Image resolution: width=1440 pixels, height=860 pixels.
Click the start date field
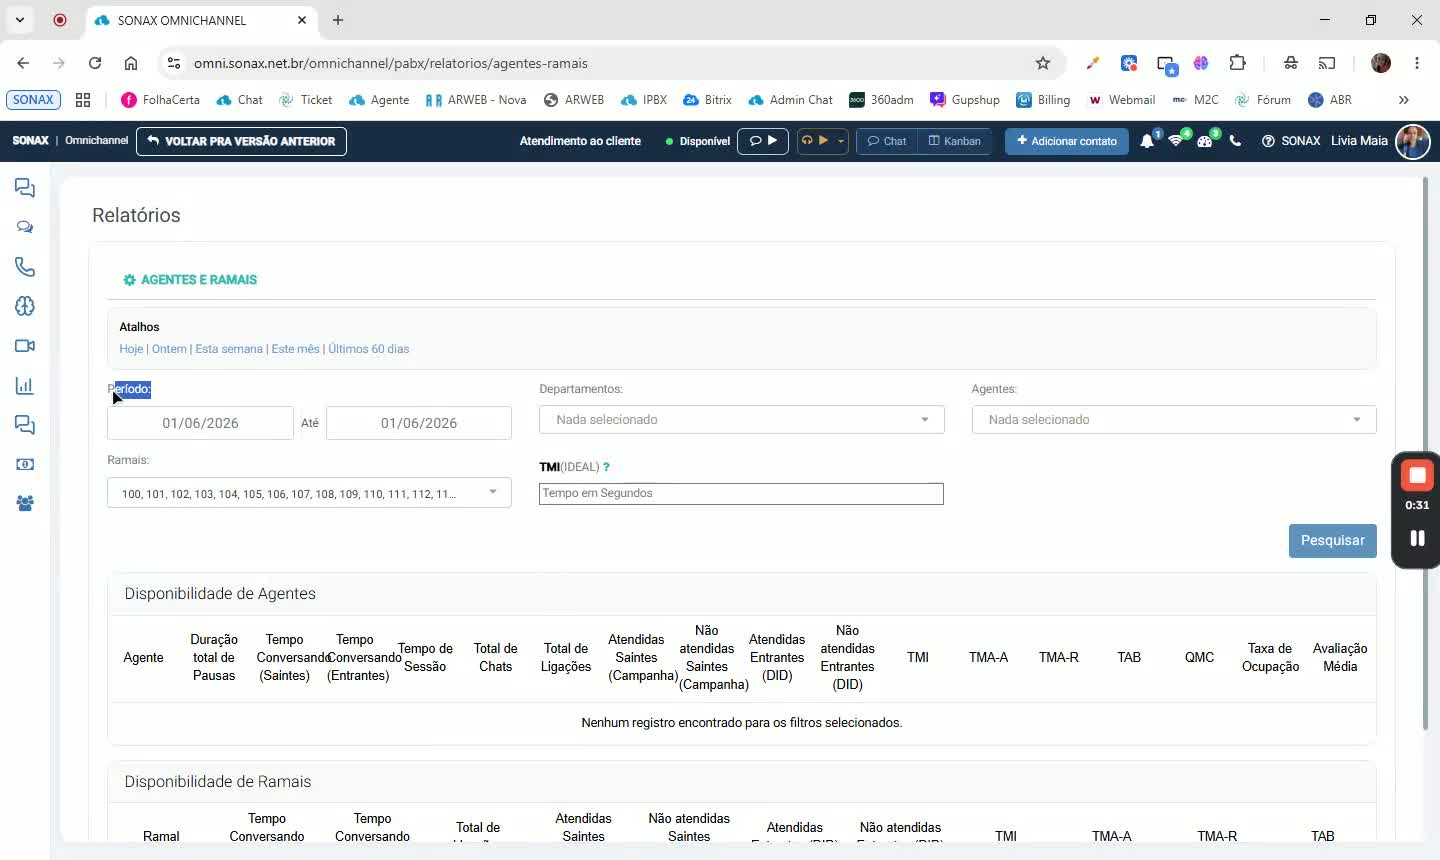(x=200, y=423)
